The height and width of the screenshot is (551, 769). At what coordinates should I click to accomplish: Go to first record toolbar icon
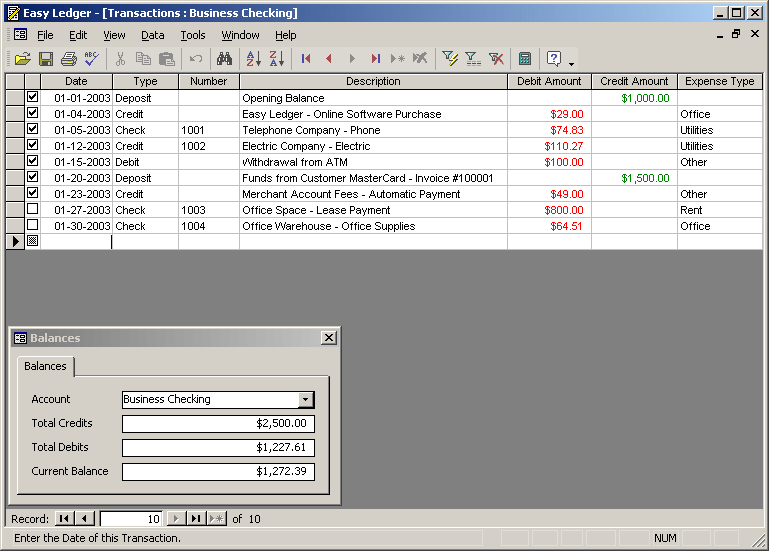tap(306, 59)
